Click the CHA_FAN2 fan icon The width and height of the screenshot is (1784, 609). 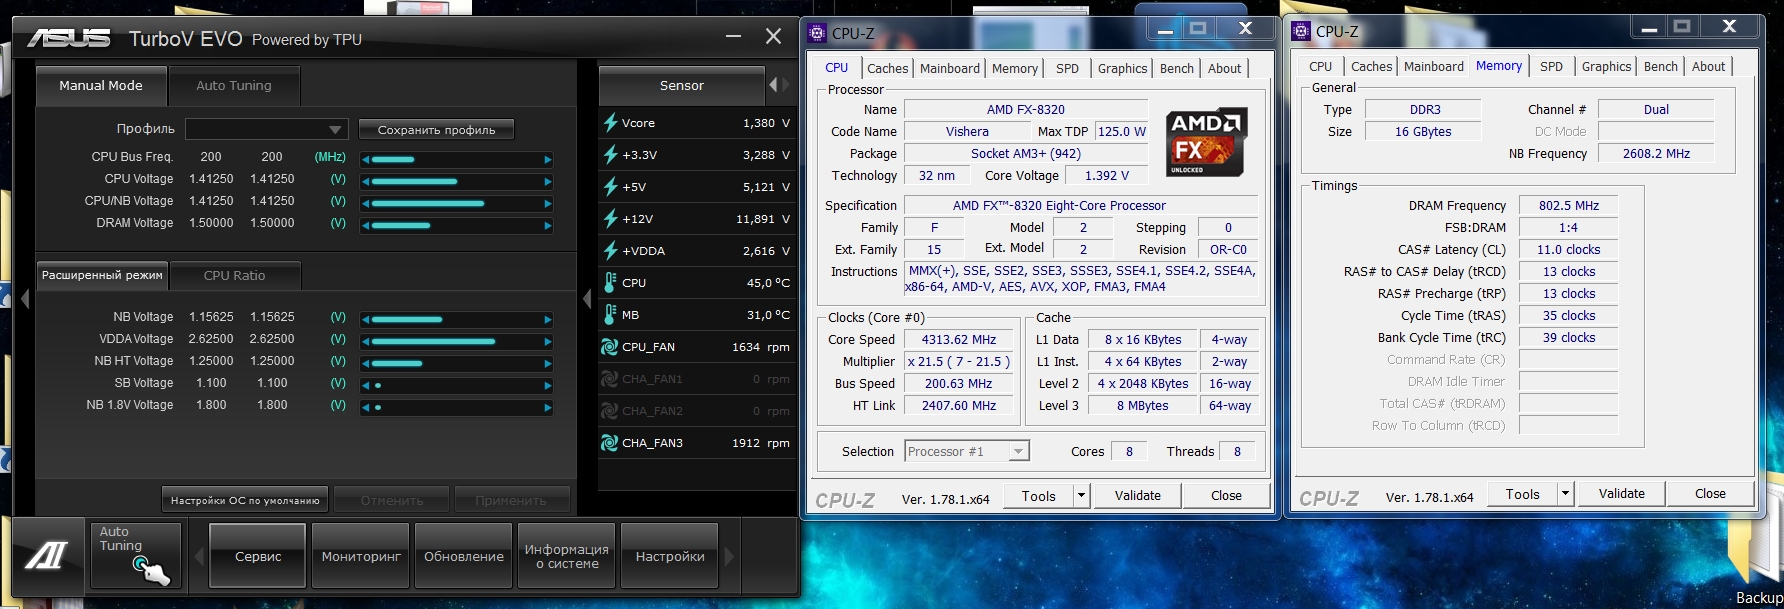(x=609, y=411)
